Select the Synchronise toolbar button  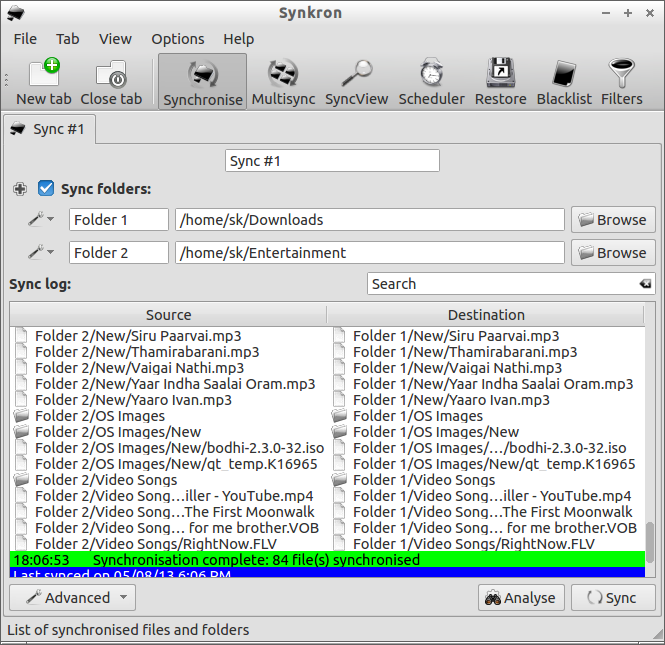pos(203,81)
